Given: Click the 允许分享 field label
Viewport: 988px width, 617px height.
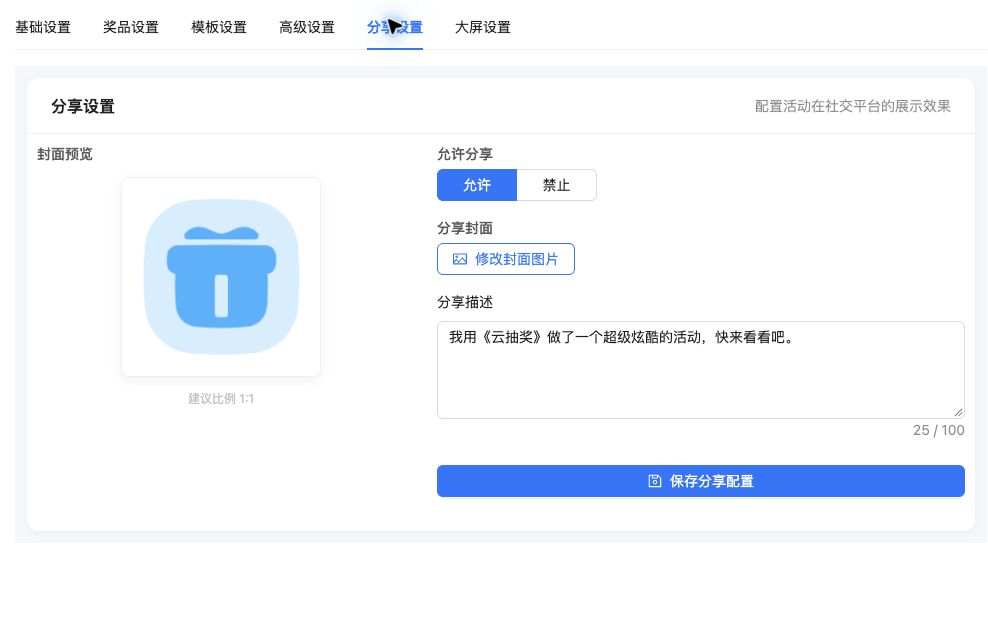Looking at the screenshot, I should (x=465, y=154).
